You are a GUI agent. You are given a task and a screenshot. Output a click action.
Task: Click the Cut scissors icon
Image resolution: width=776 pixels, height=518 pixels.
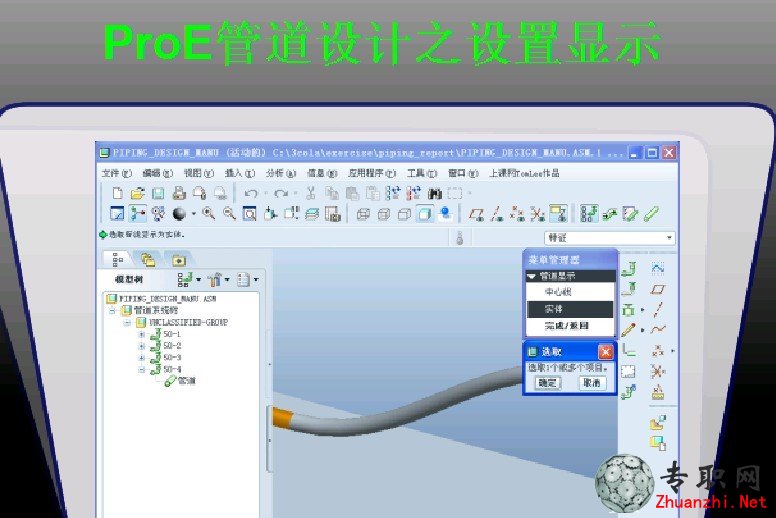311,193
